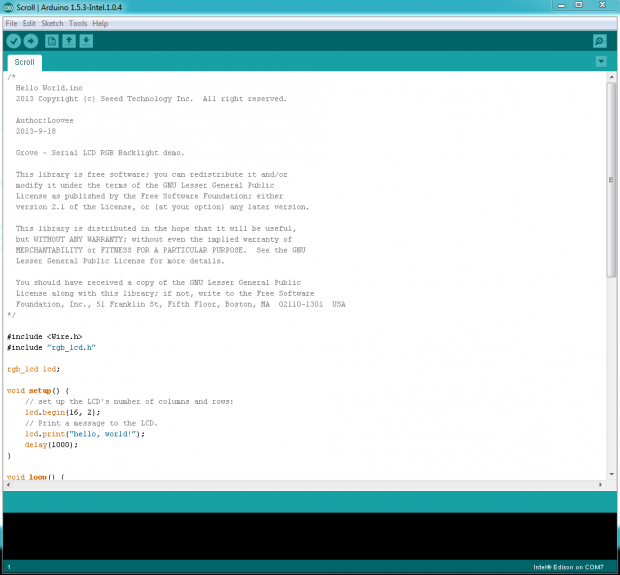
Task: Open the Sketch menu
Action: pyautogui.click(x=52, y=23)
